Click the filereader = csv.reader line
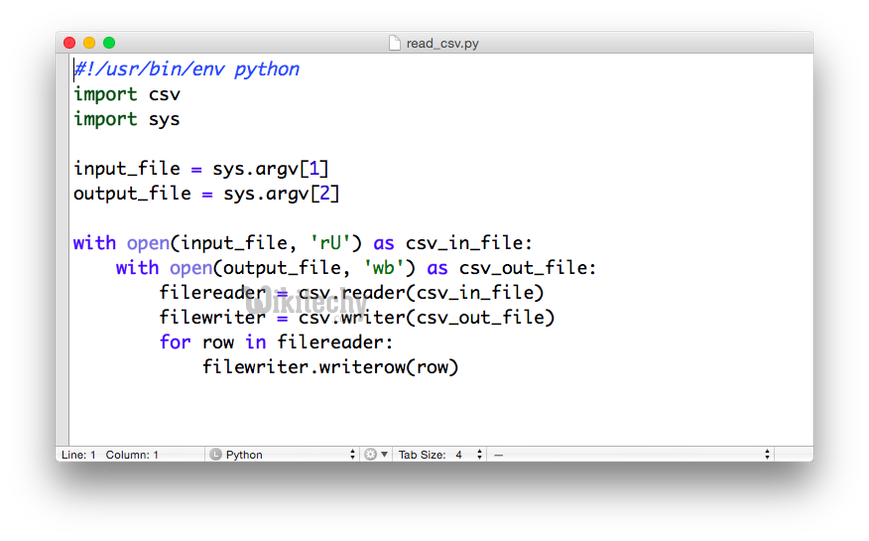Image resolution: width=869 pixels, height=541 pixels. (351, 293)
